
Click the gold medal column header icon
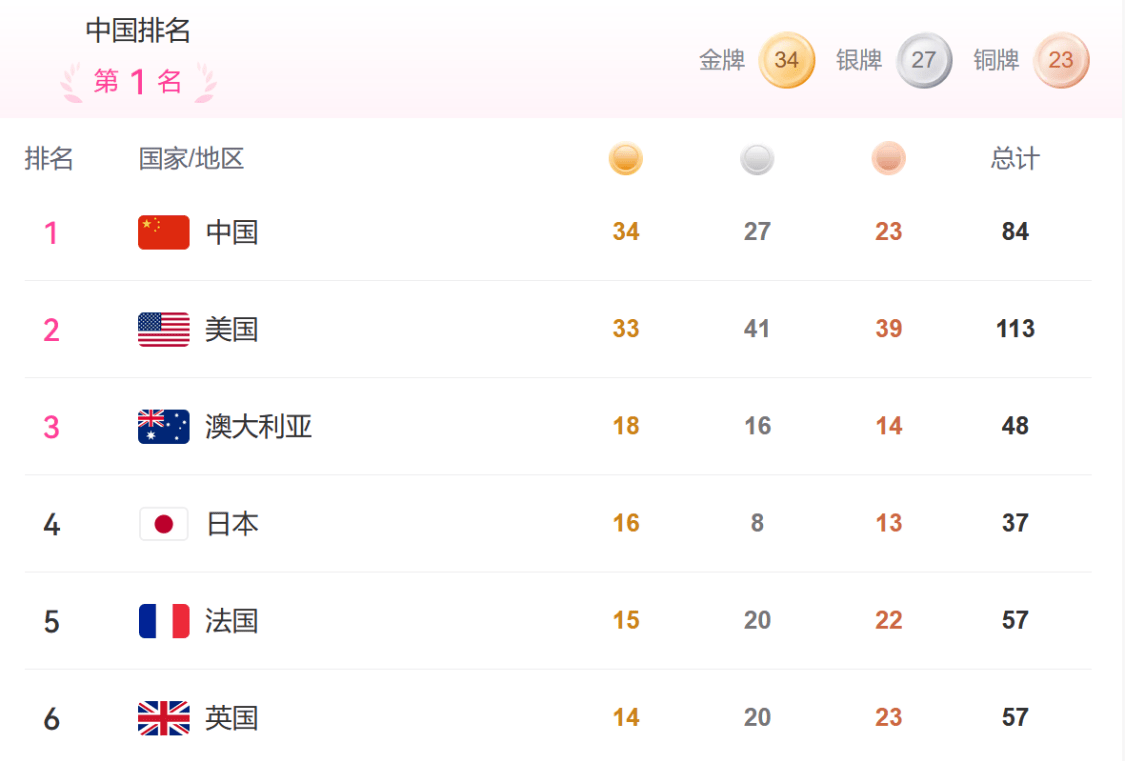tap(626, 159)
